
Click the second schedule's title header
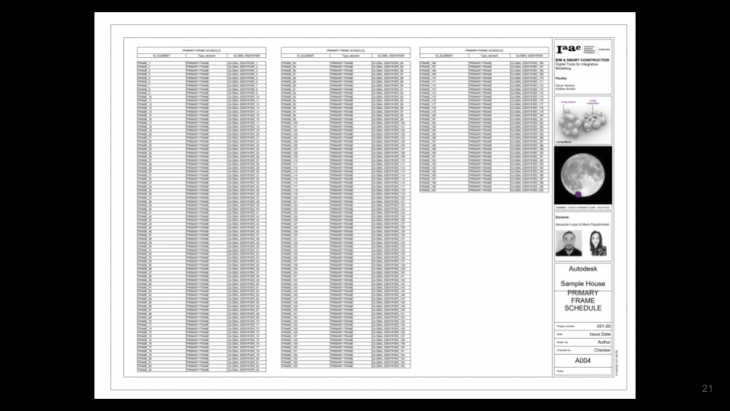(345, 49)
